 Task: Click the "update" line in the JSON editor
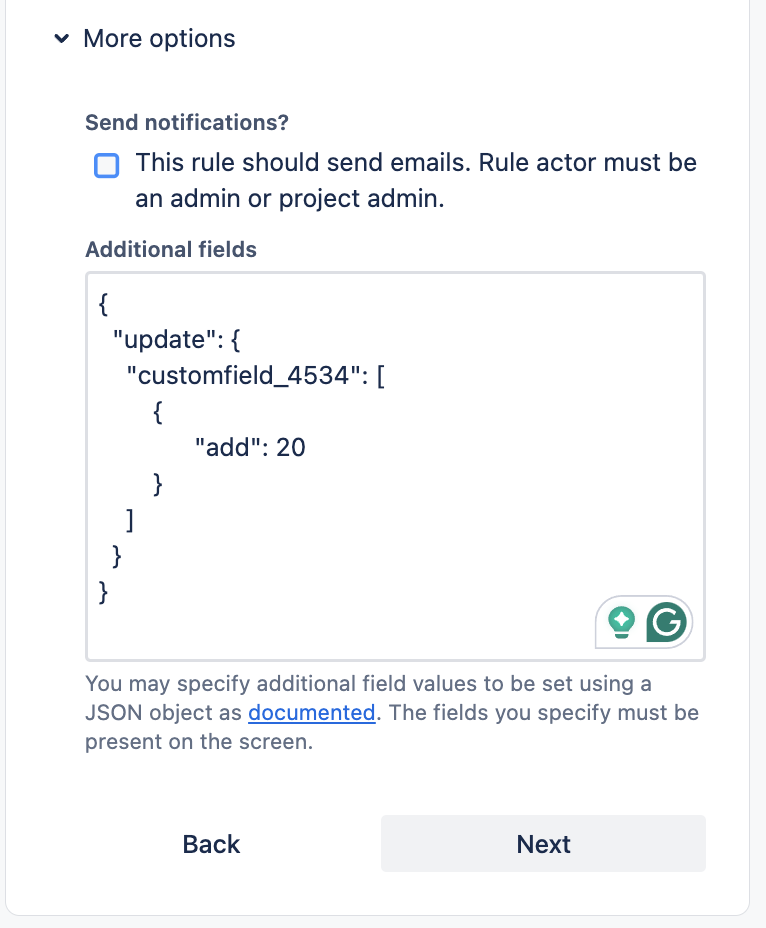pyautogui.click(x=176, y=340)
